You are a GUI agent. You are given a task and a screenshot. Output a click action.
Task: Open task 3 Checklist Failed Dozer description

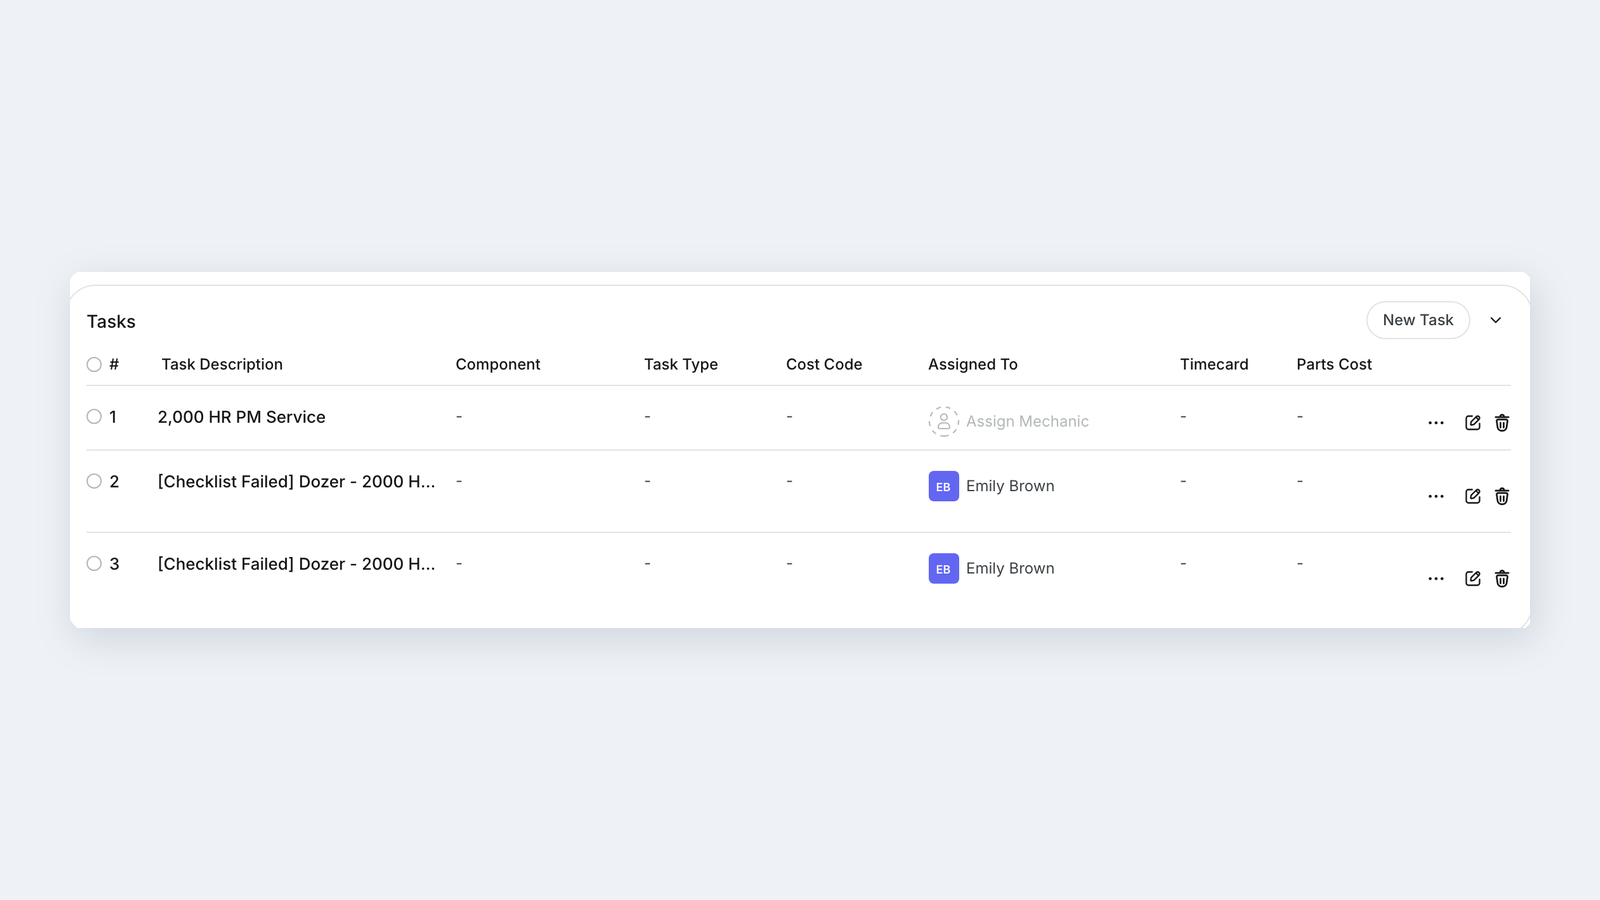pos(296,564)
